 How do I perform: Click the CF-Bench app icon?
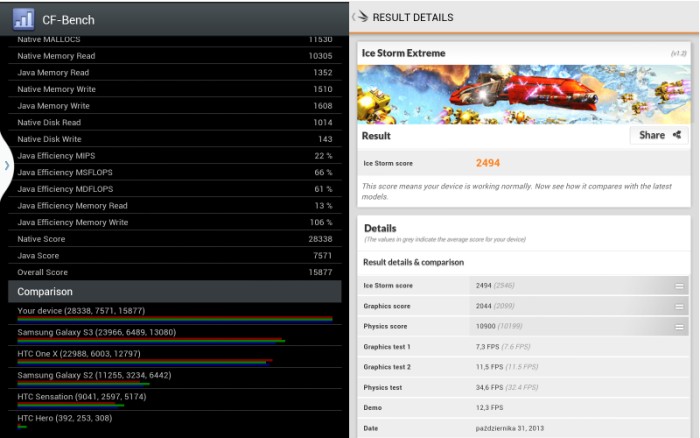pos(22,18)
